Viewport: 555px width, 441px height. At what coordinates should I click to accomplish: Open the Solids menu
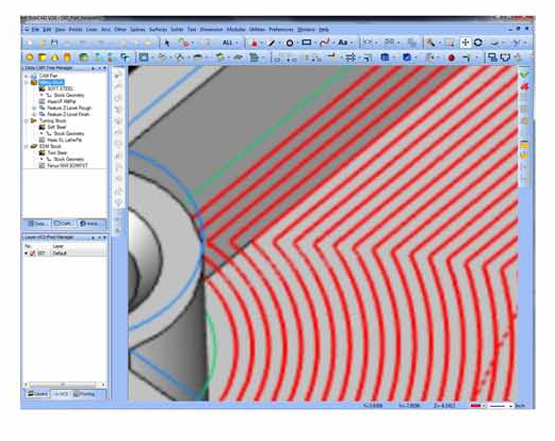click(177, 30)
